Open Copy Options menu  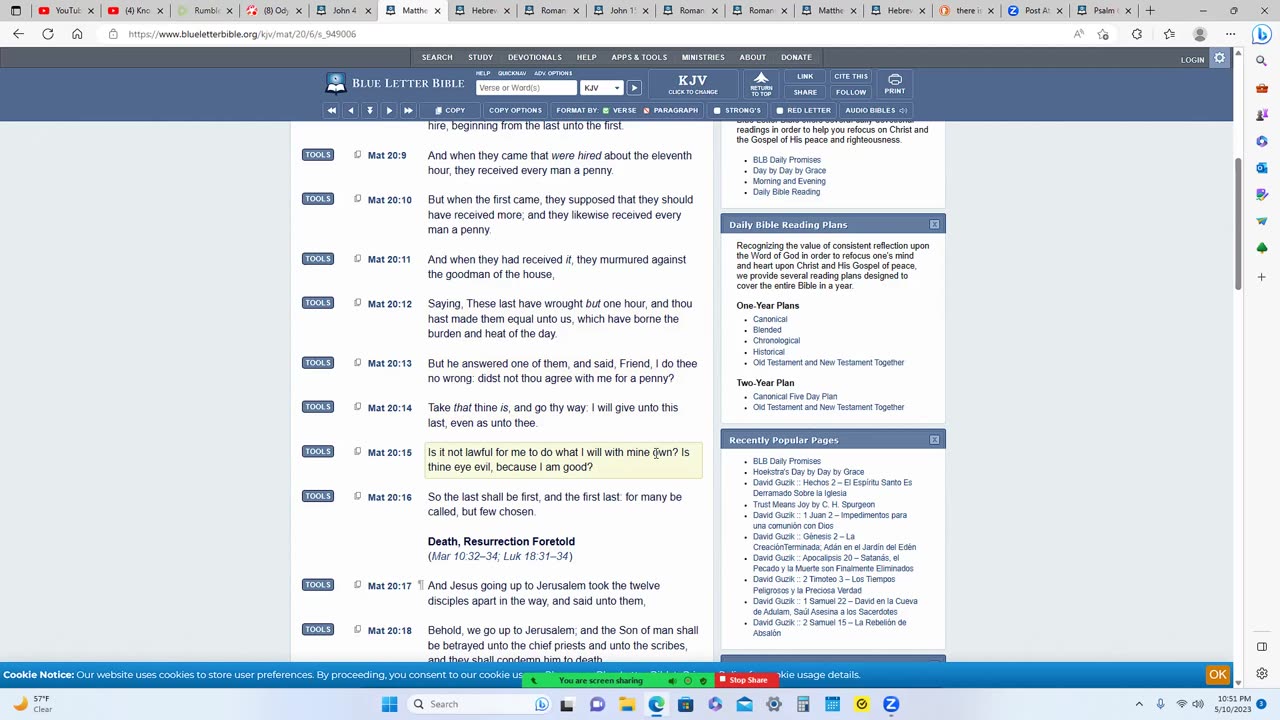tap(515, 110)
